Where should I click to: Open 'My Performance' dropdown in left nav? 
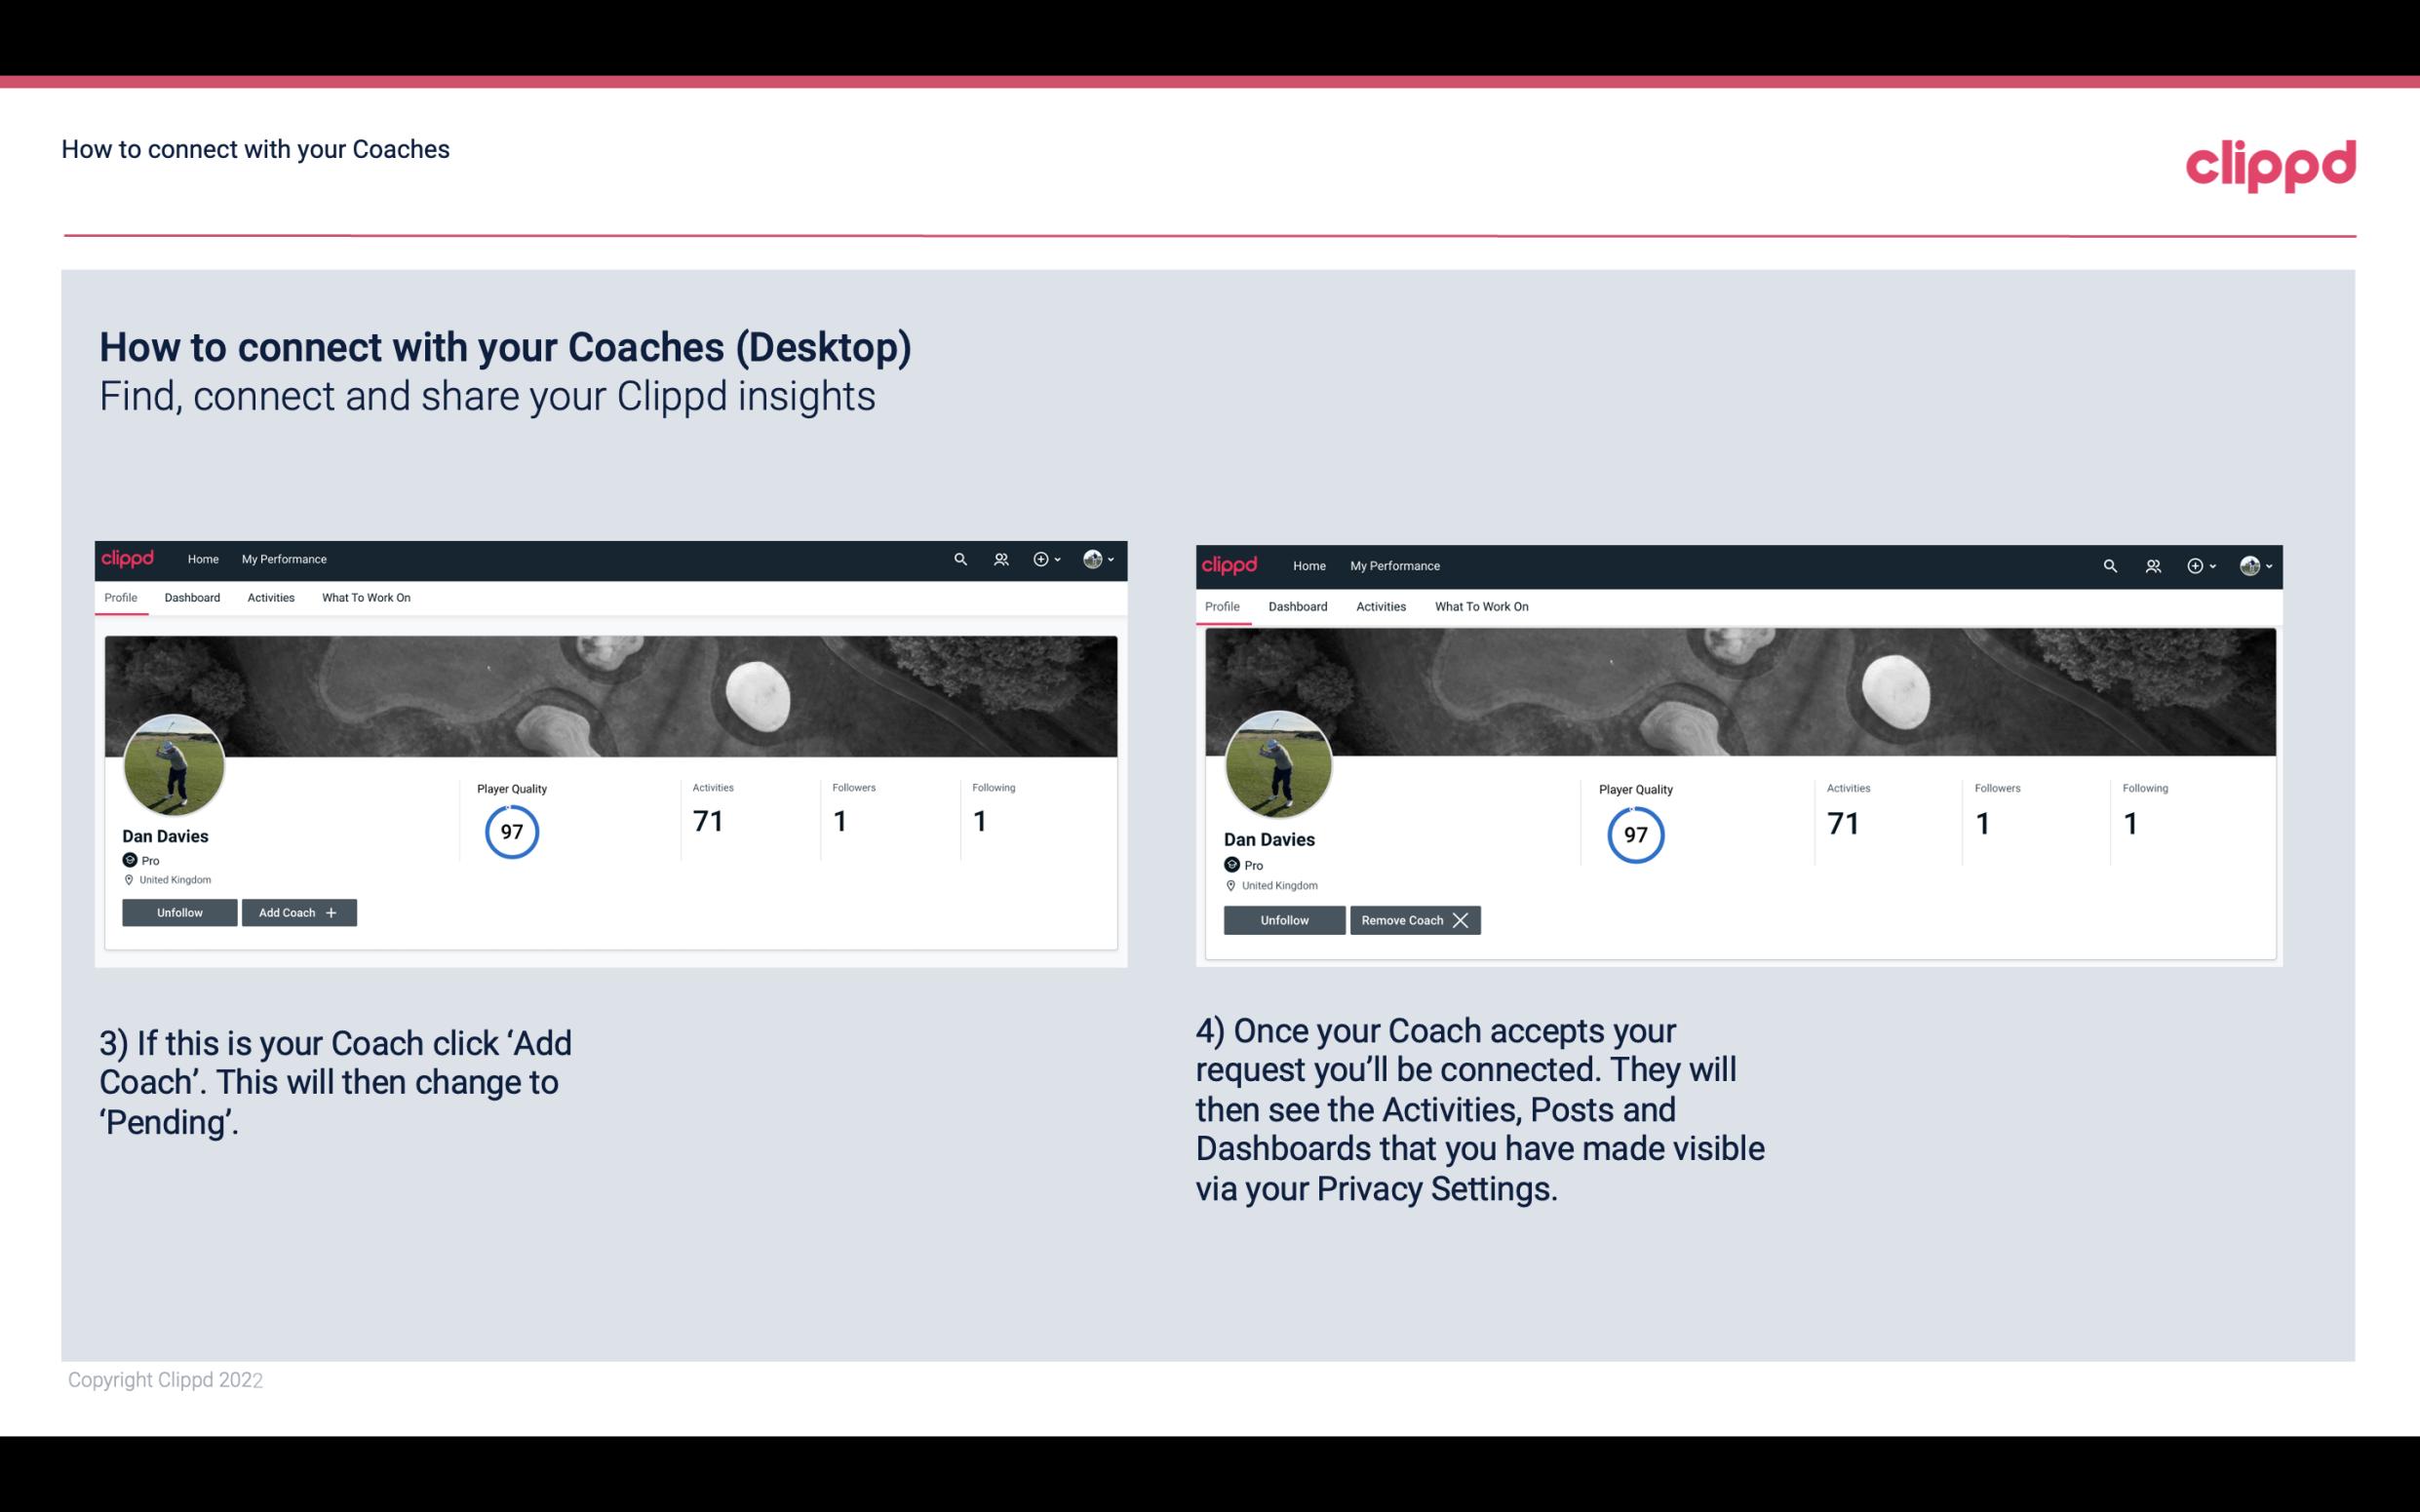(x=284, y=558)
